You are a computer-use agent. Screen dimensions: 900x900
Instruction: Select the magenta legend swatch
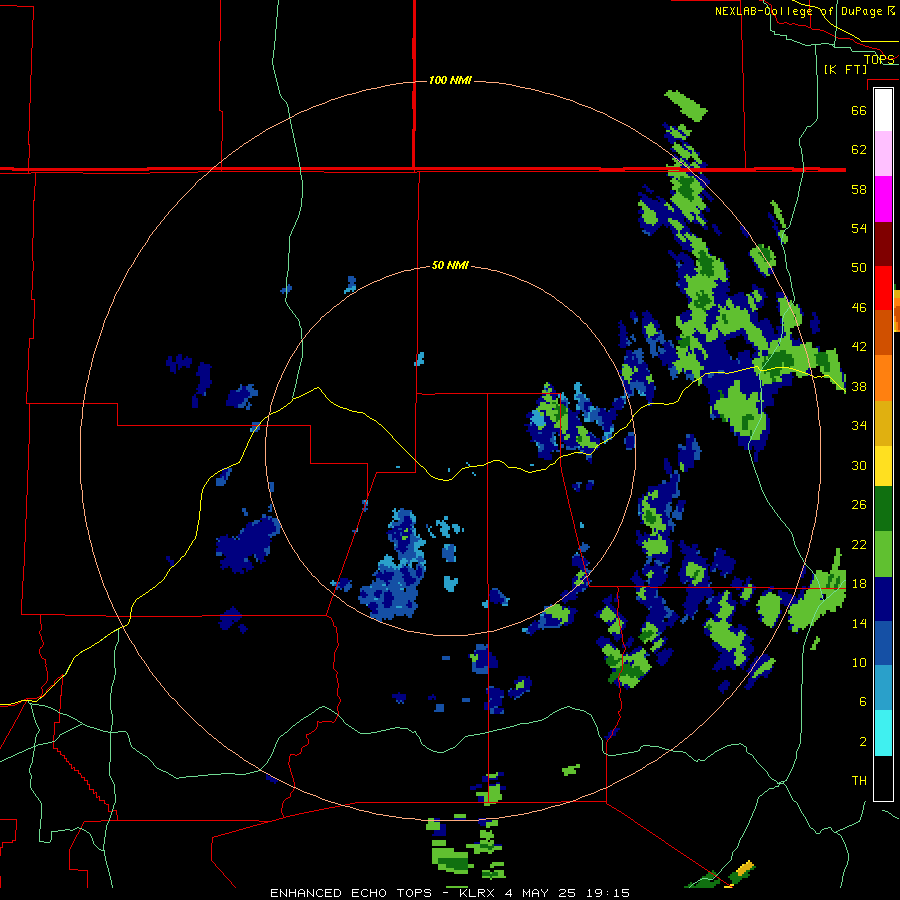[883, 199]
